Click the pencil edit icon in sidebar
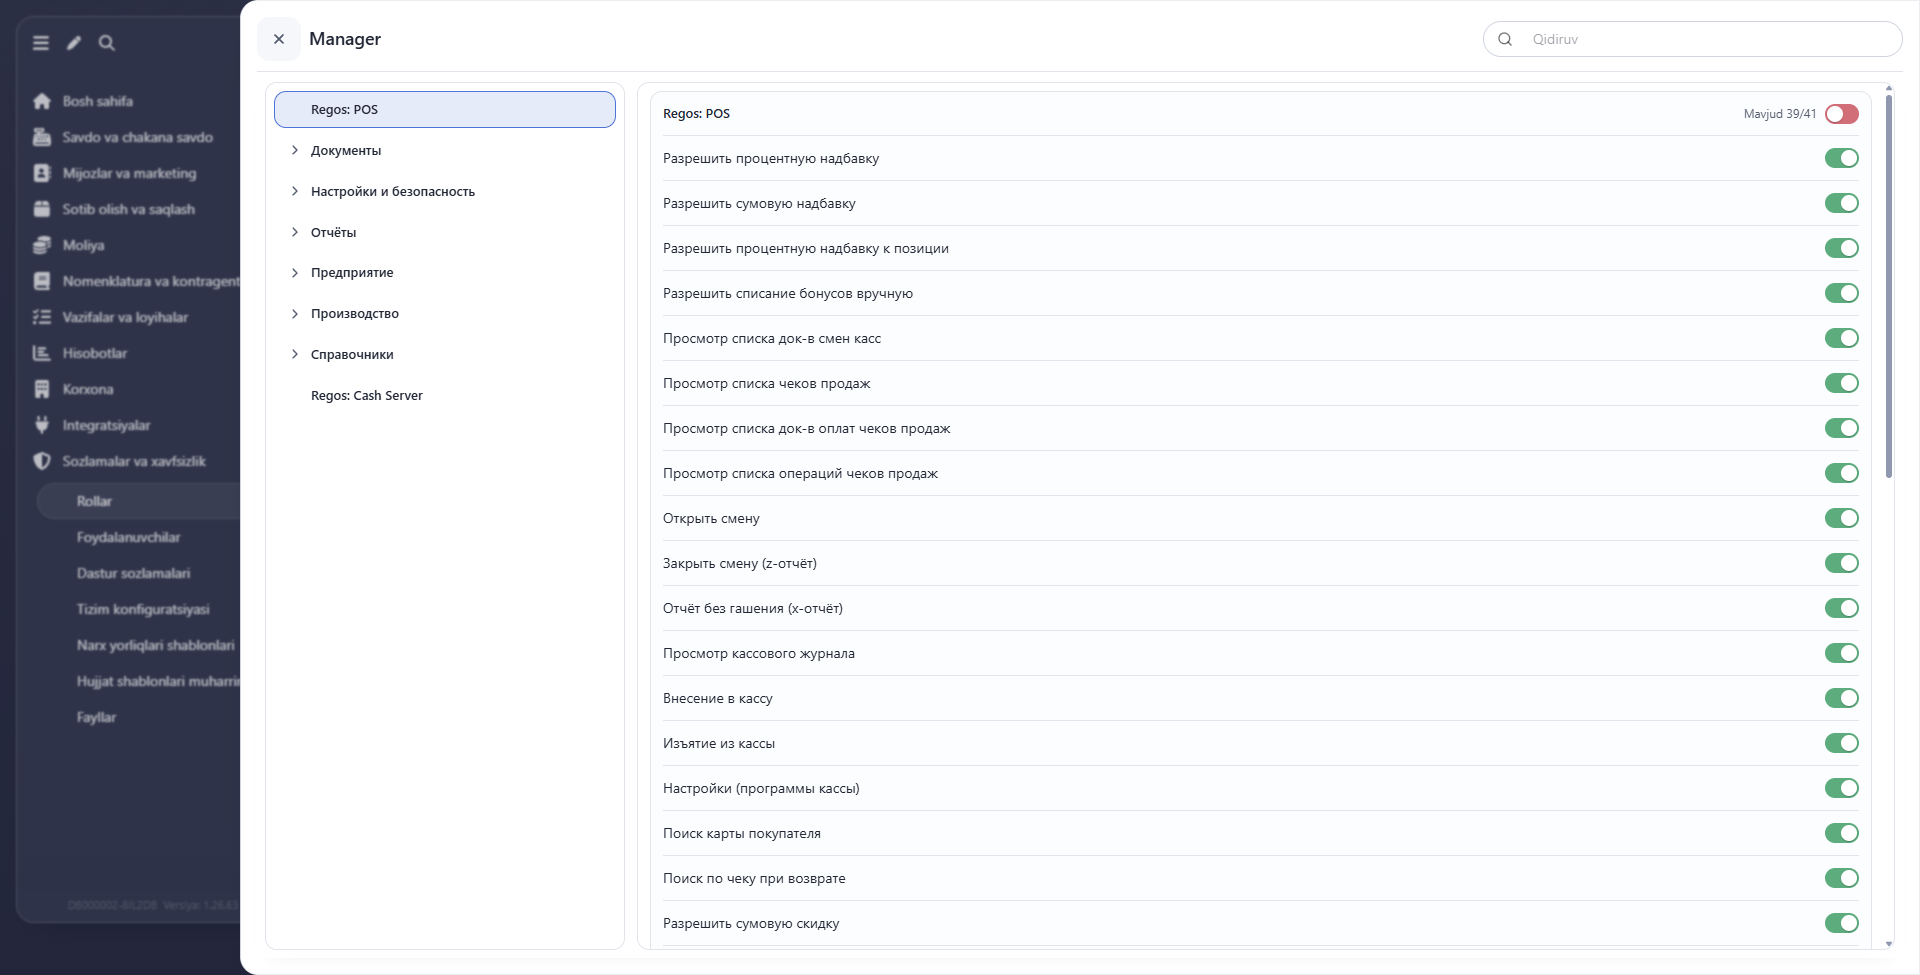This screenshot has height=975, width=1920. [74, 43]
